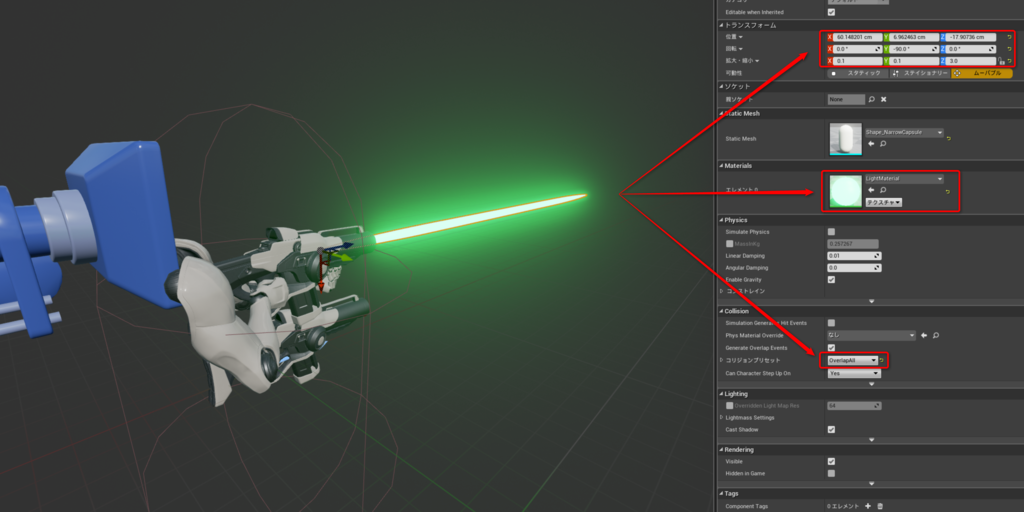The width and height of the screenshot is (1024, 512).
Task: Enable Simulate Physics checkbox
Action: coord(831,232)
